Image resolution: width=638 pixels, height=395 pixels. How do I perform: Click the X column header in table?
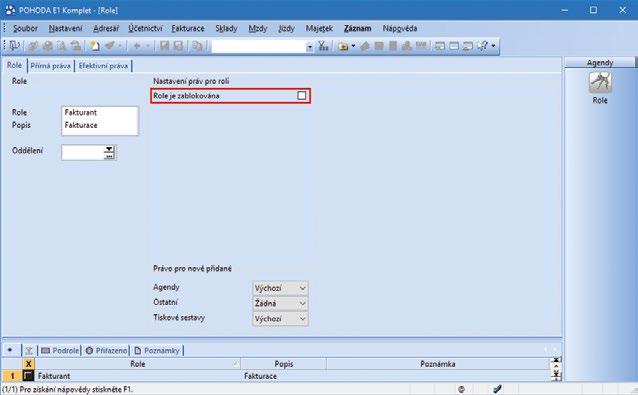point(28,364)
